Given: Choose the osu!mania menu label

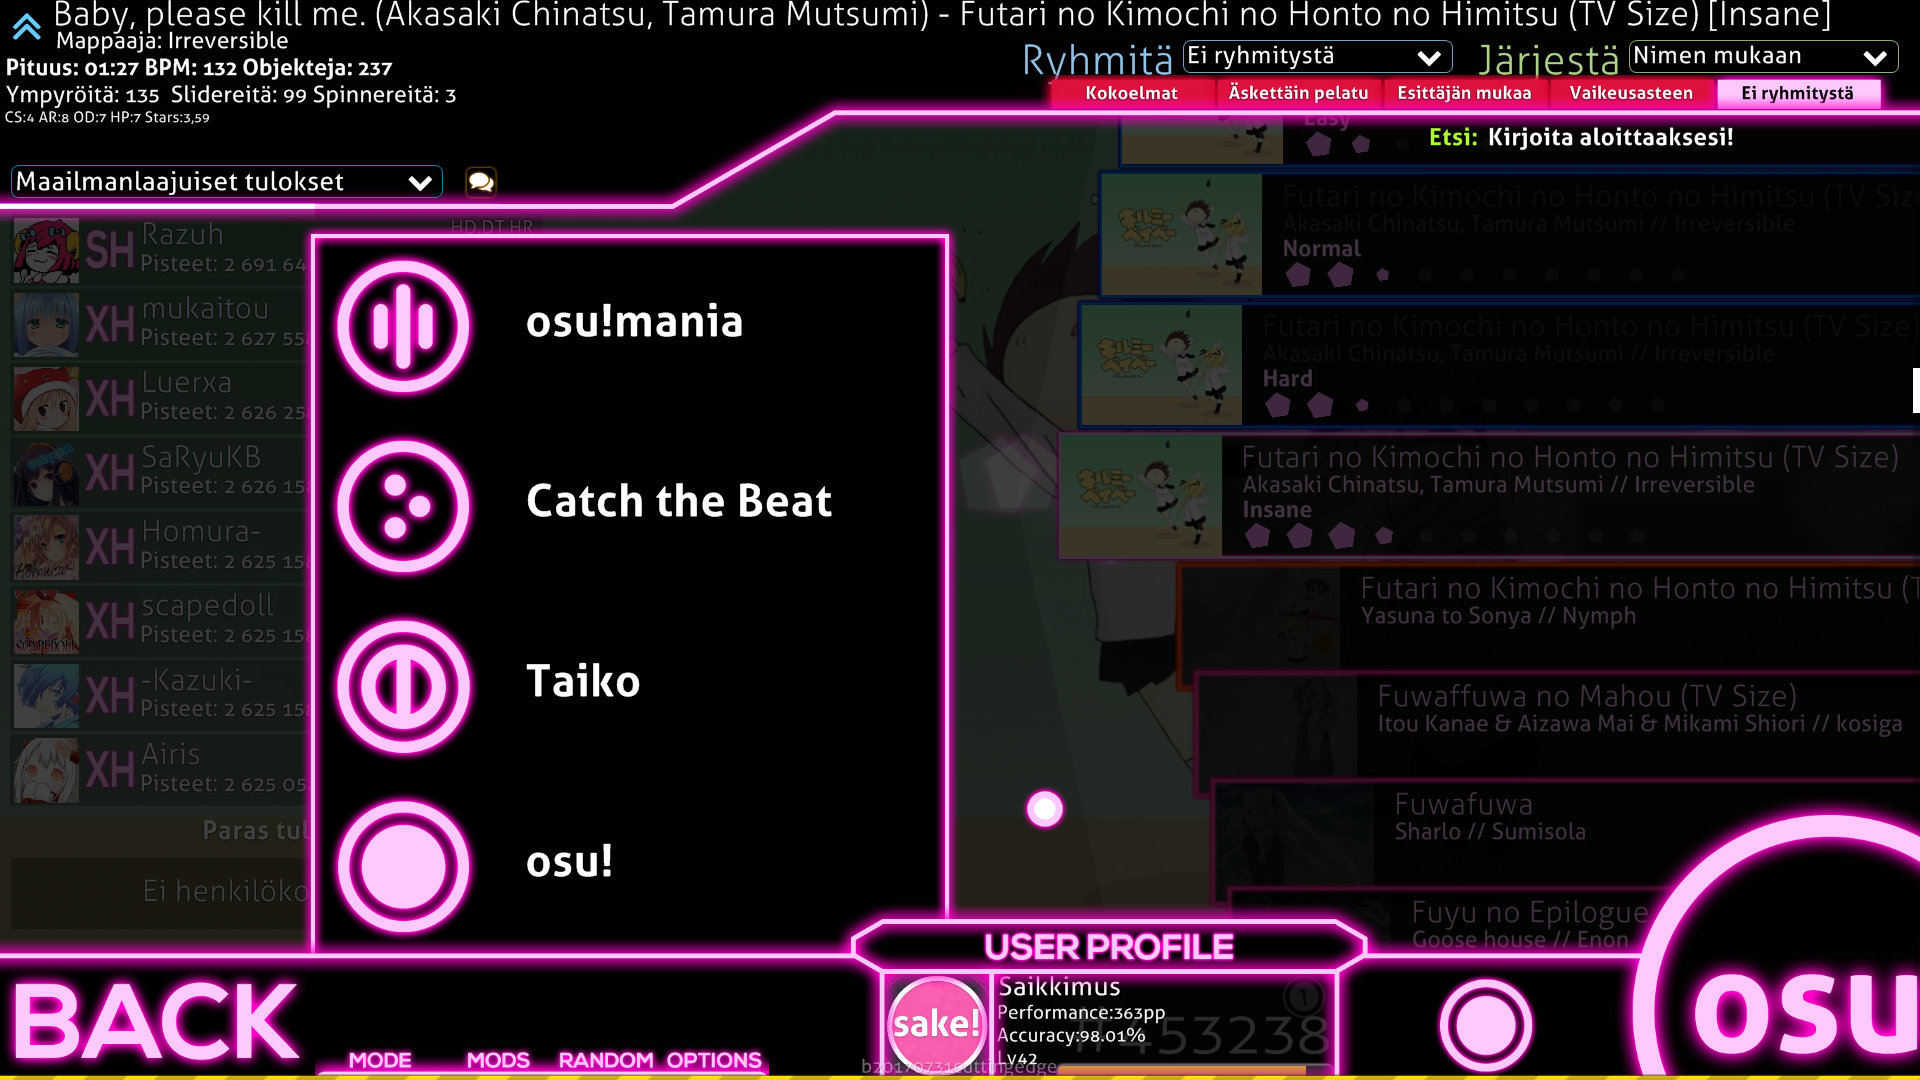Looking at the screenshot, I should pos(635,322).
